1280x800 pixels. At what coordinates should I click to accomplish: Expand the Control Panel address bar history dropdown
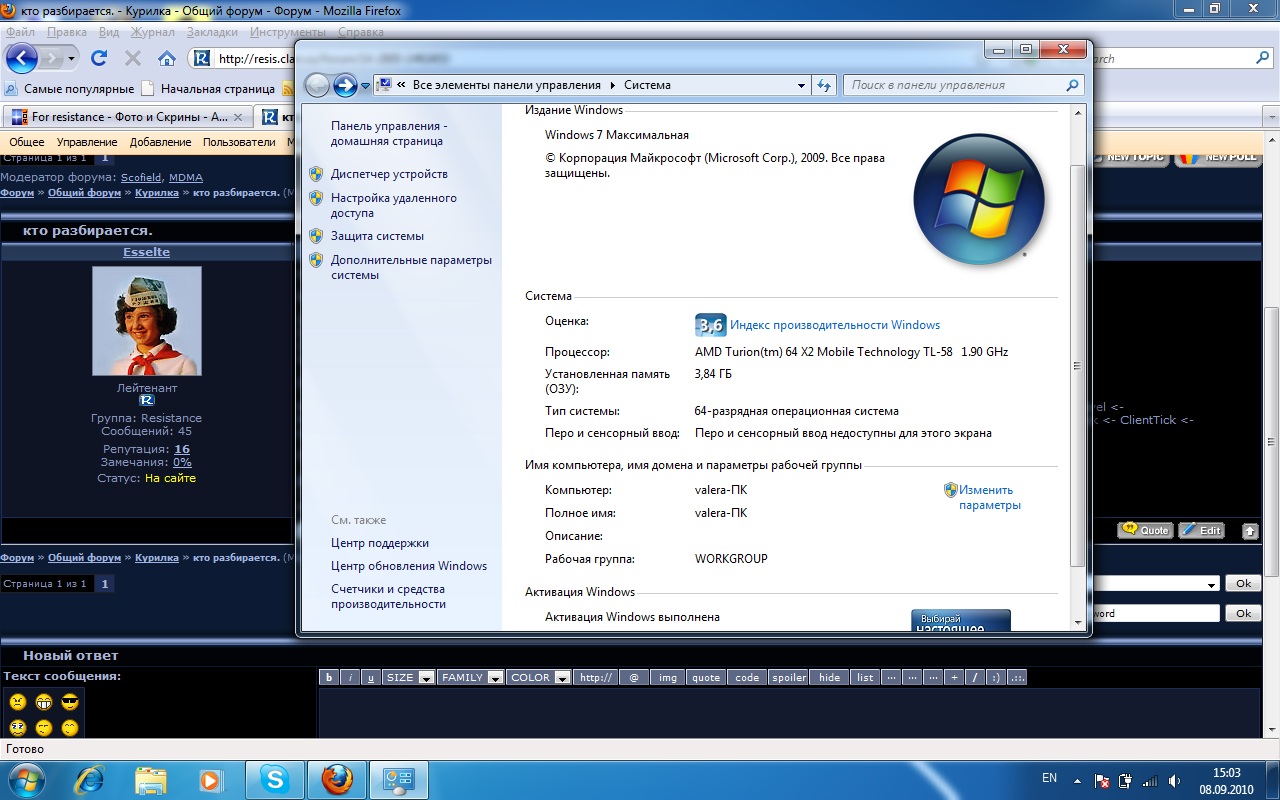pyautogui.click(x=801, y=85)
